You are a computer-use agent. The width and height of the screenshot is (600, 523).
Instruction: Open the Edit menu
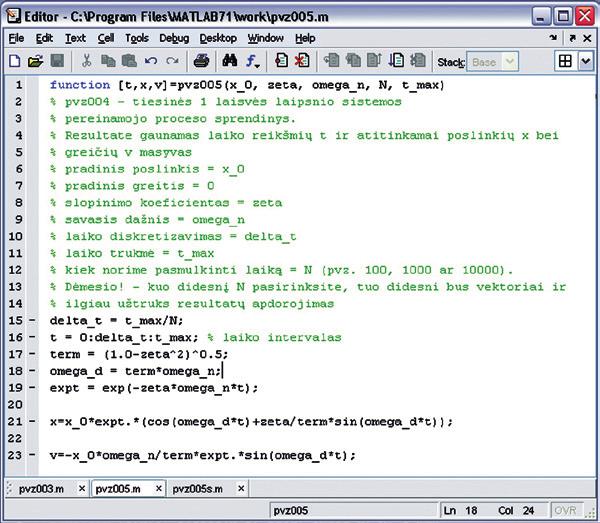(x=44, y=38)
